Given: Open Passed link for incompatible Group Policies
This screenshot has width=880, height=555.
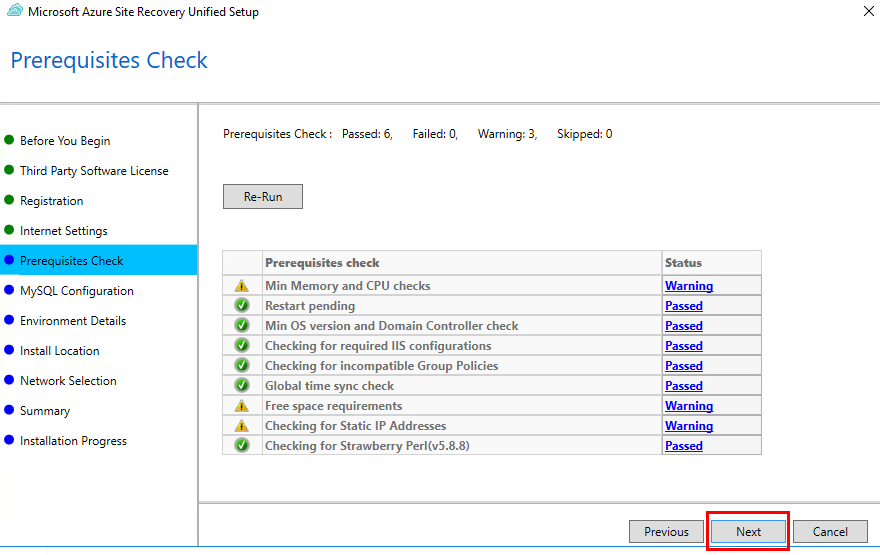Looking at the screenshot, I should click(684, 365).
